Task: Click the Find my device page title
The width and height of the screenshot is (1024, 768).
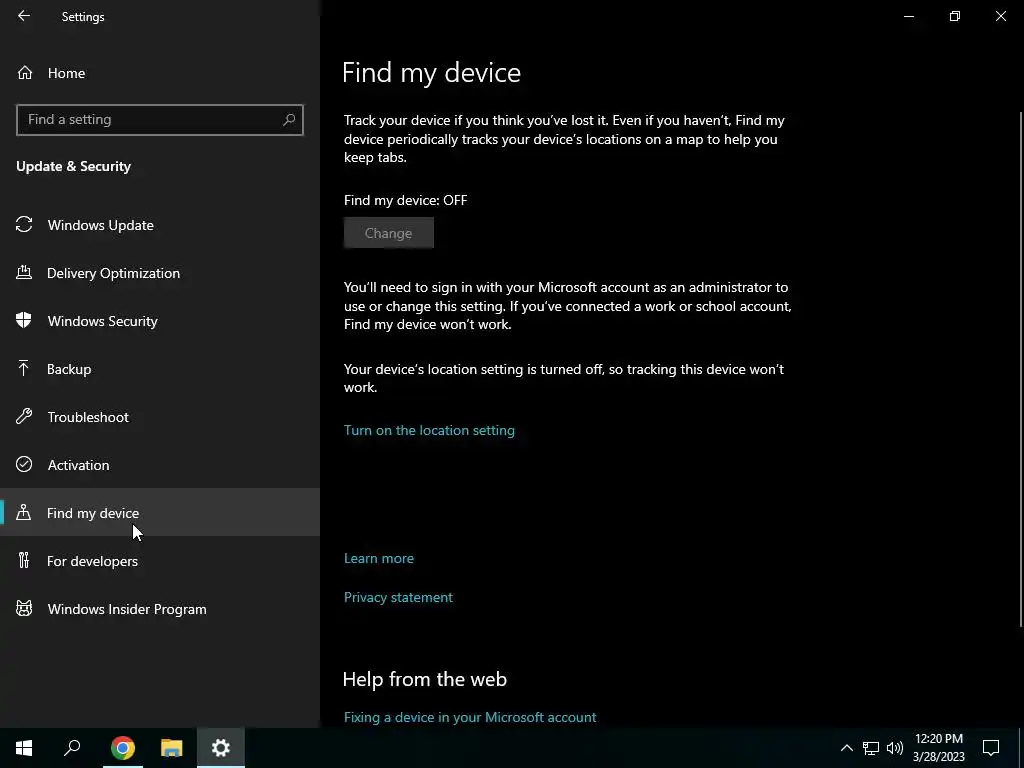Action: coord(431,72)
